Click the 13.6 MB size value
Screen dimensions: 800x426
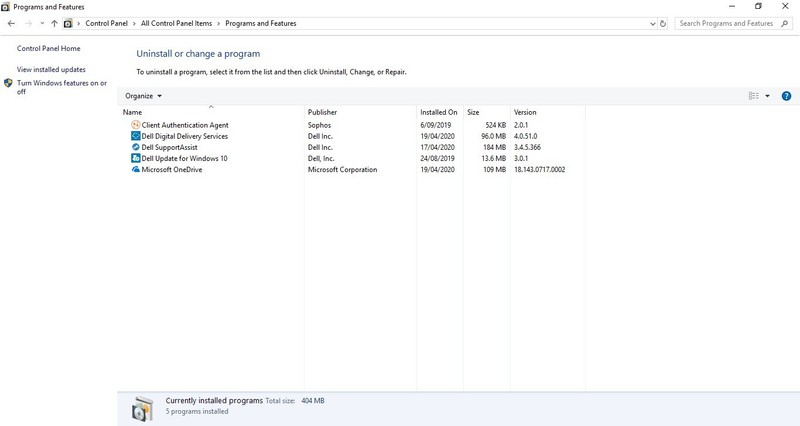493,158
